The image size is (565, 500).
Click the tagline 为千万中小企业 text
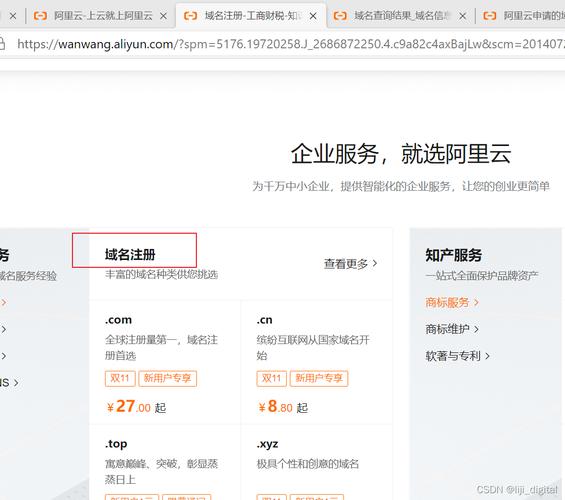click(x=401, y=186)
